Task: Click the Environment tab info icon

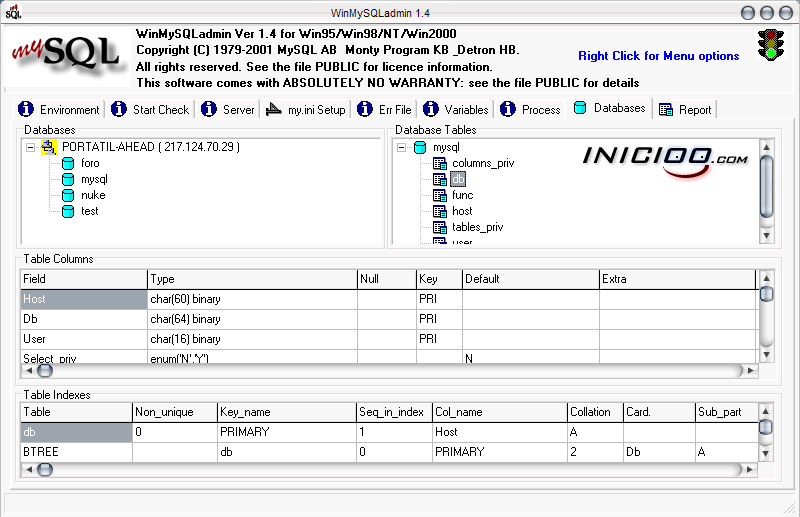Action: pyautogui.click(x=26, y=109)
